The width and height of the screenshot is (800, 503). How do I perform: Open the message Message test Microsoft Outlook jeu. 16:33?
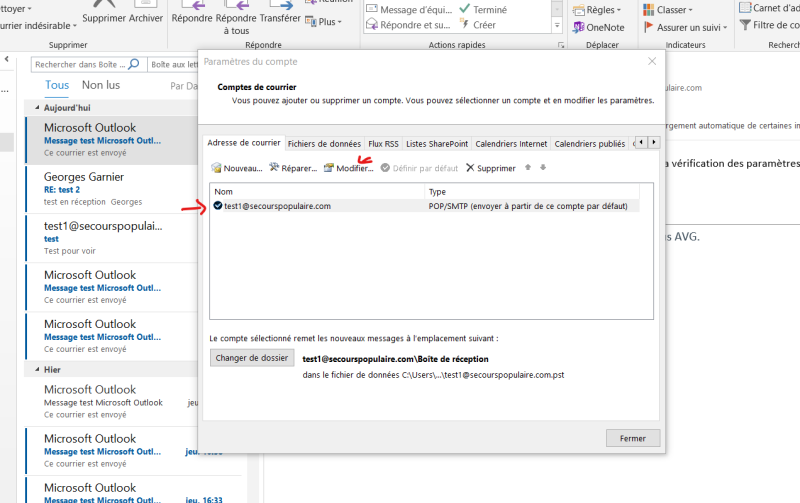[x=134, y=492]
